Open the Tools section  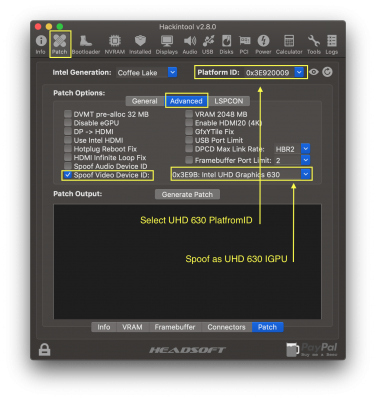[314, 44]
